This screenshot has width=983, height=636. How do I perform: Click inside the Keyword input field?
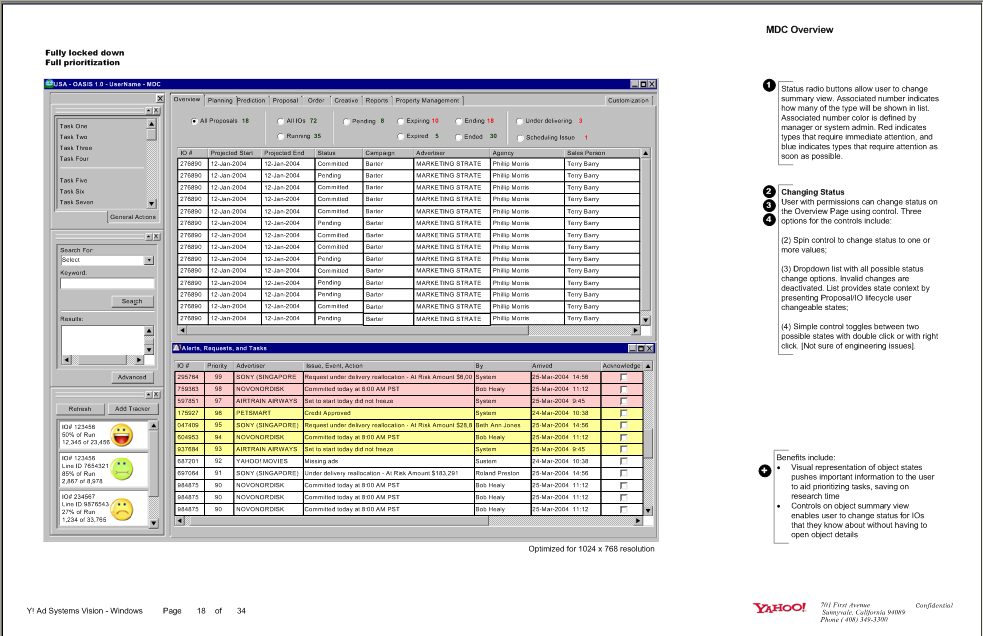click(109, 284)
